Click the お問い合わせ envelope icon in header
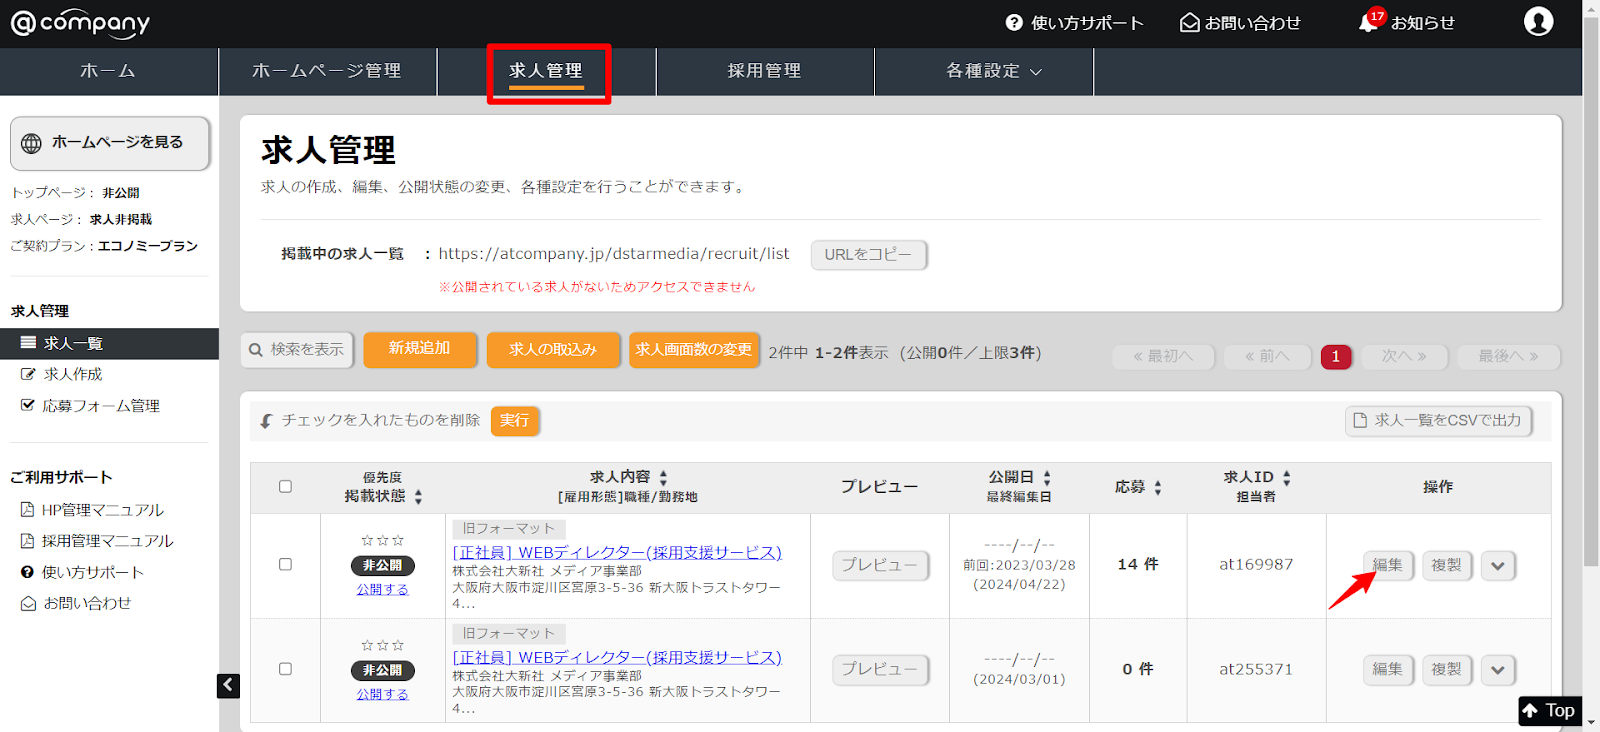The image size is (1600, 732). coord(1189,22)
